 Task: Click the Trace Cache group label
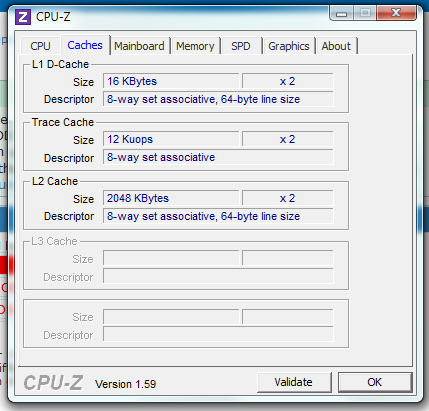coord(63,122)
